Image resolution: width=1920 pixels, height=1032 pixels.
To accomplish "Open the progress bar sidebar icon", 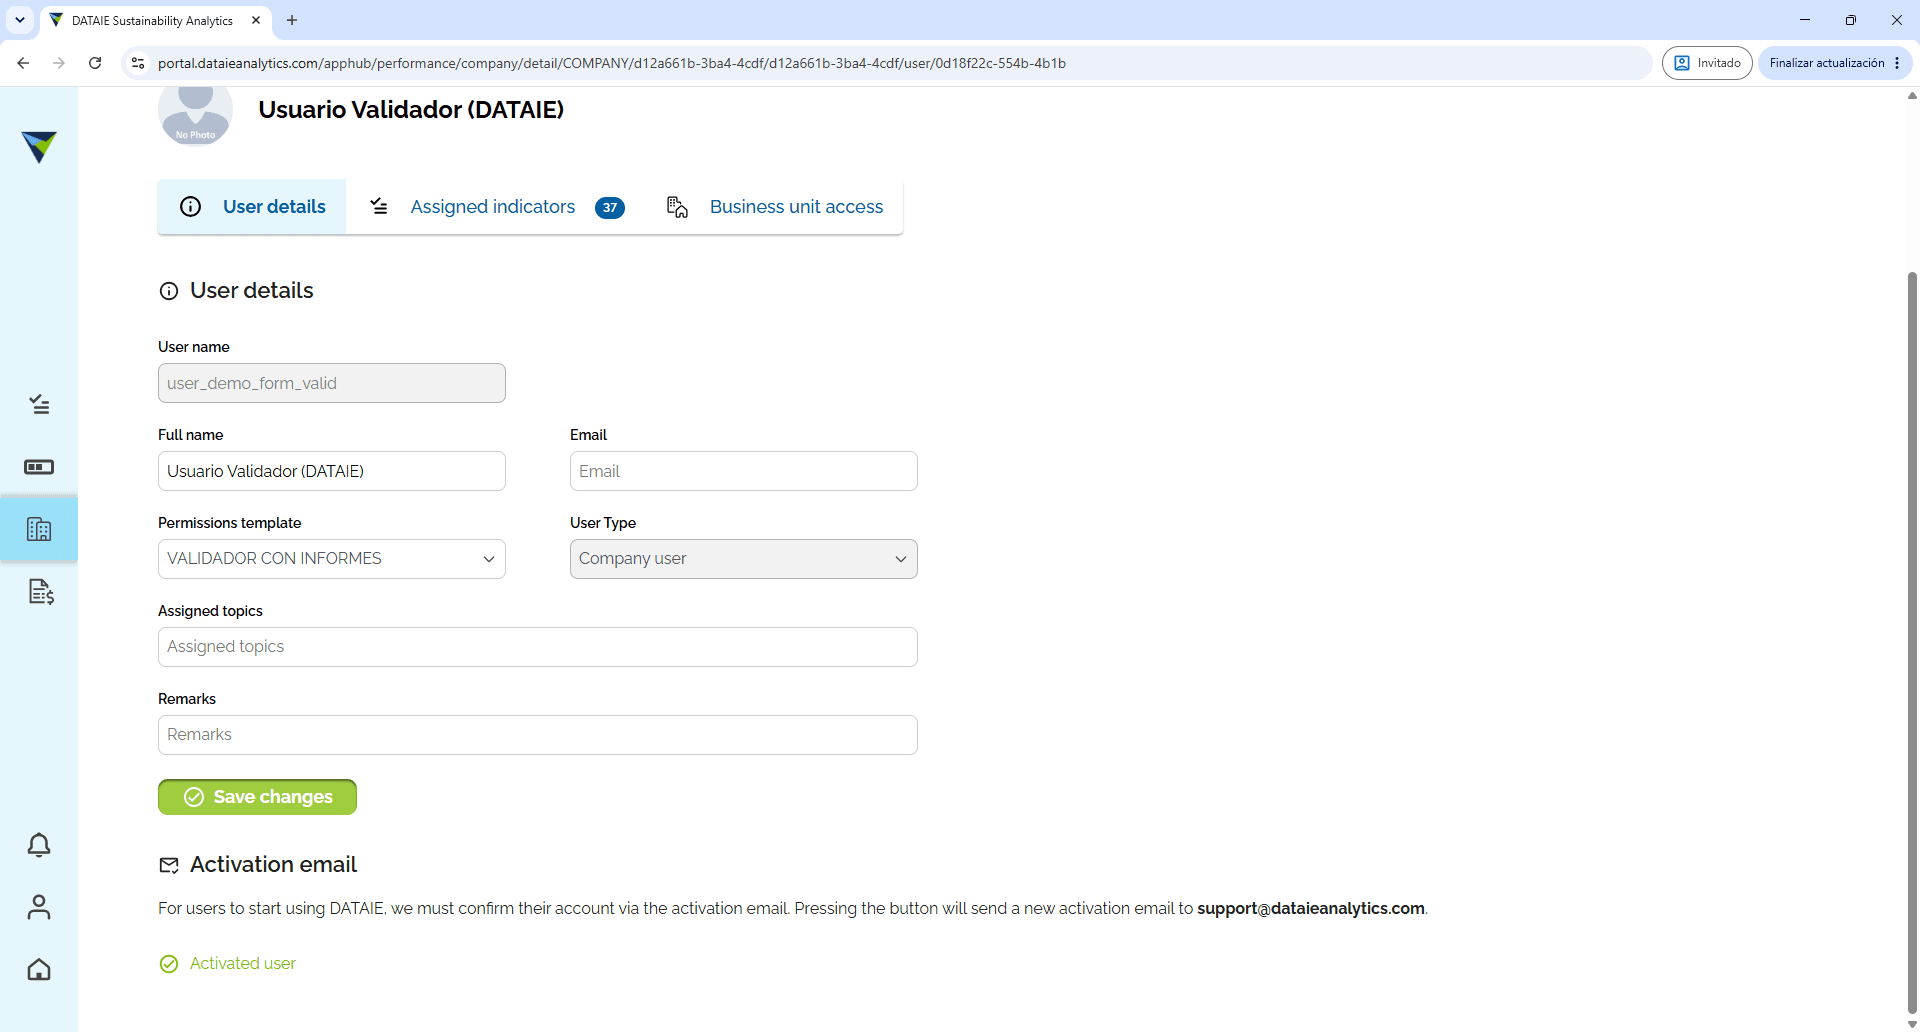I will point(39,467).
